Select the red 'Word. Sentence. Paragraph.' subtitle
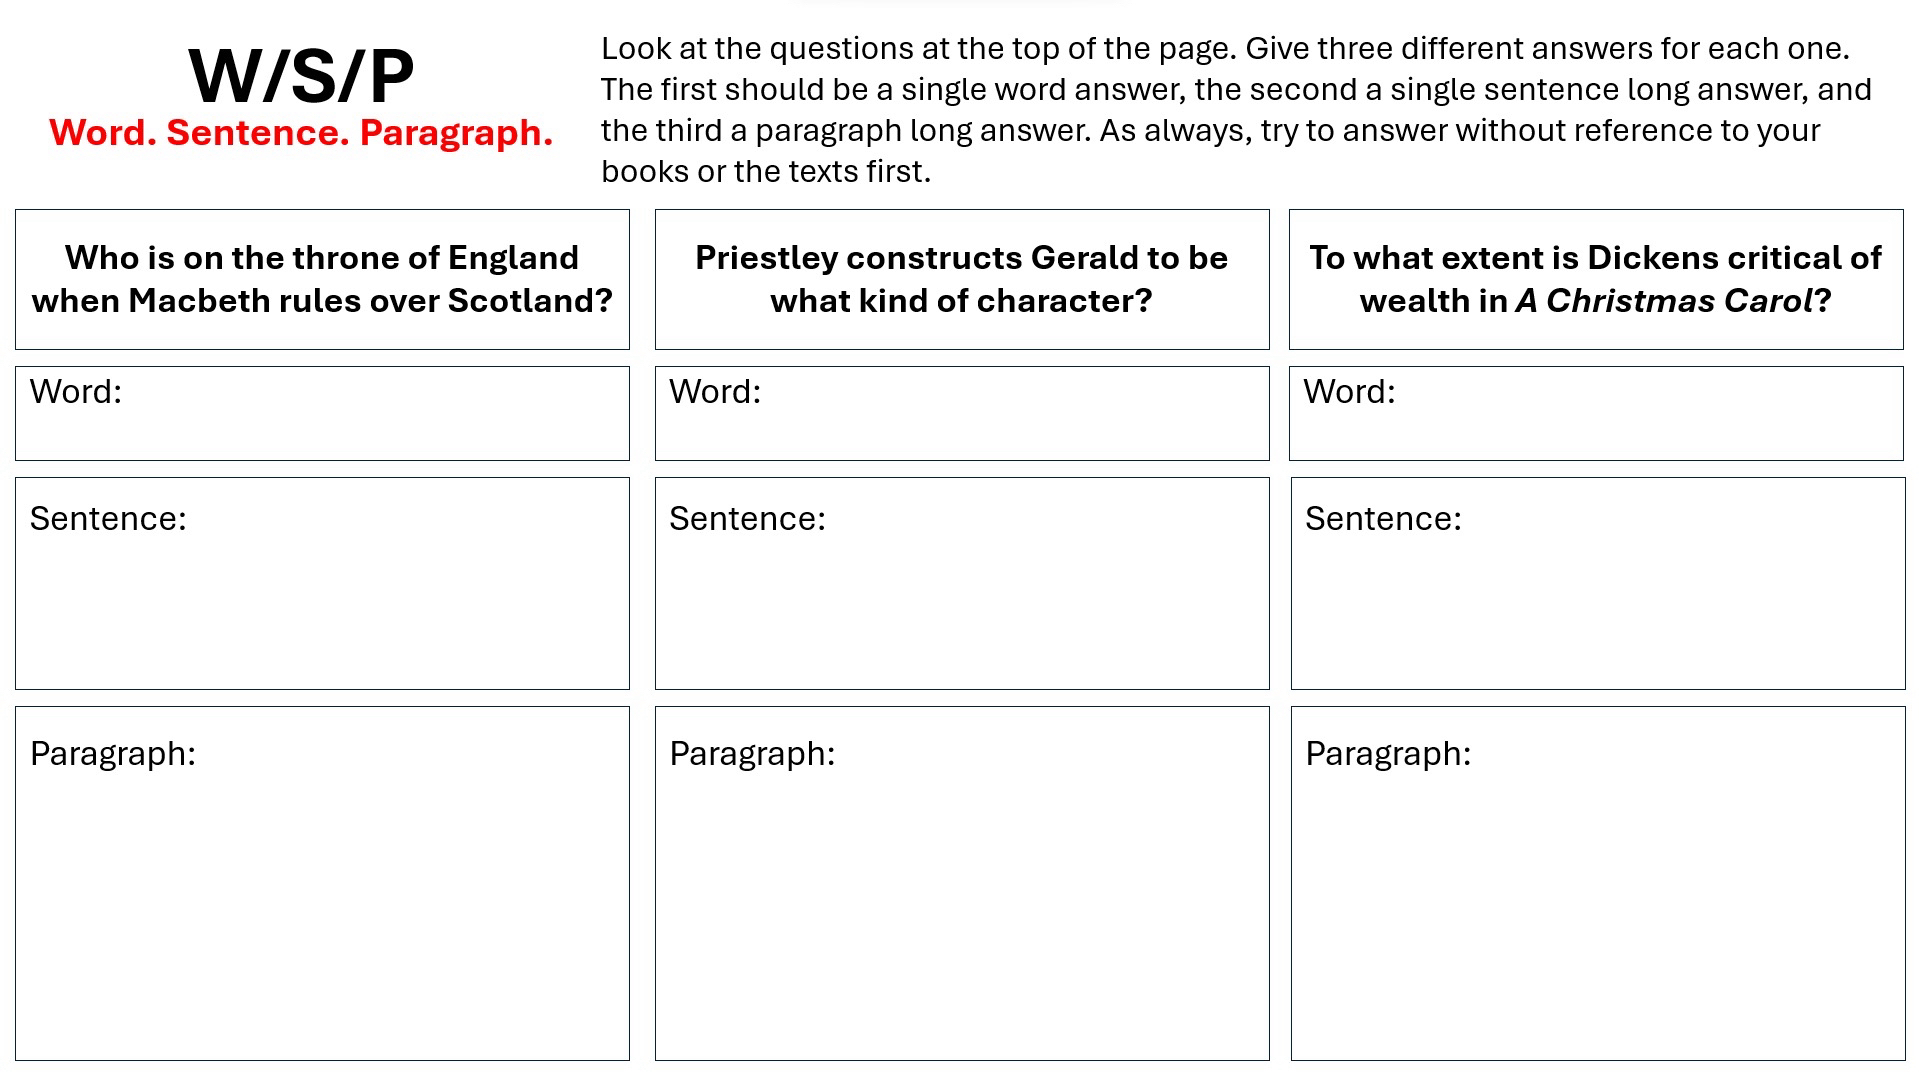Viewport: 1919px width, 1077px height. pos(301,133)
